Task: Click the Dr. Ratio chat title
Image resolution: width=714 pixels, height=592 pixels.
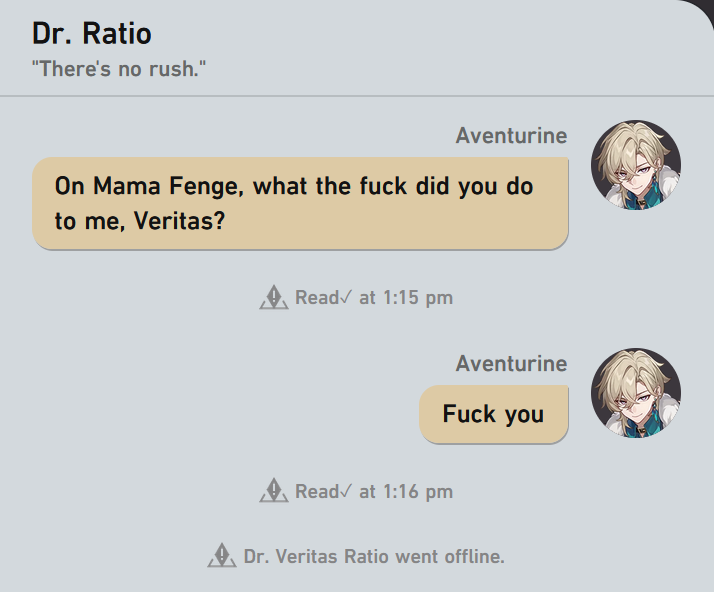Action: (x=92, y=33)
